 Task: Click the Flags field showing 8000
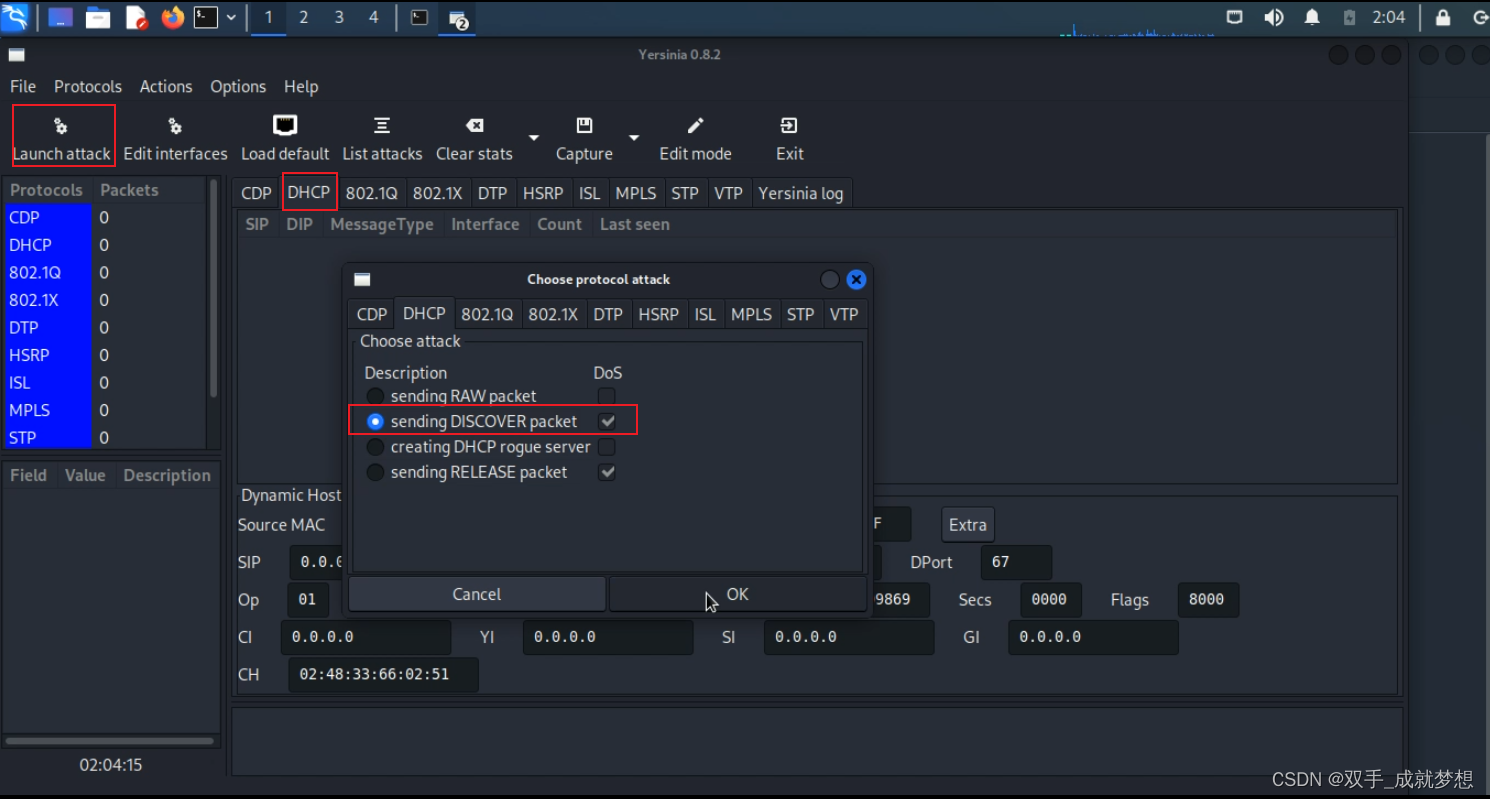(x=1208, y=600)
